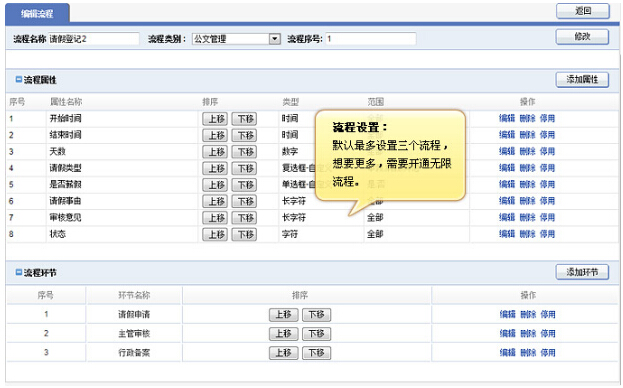
Task: Disable the 请假申请 step
Action: 548,314
